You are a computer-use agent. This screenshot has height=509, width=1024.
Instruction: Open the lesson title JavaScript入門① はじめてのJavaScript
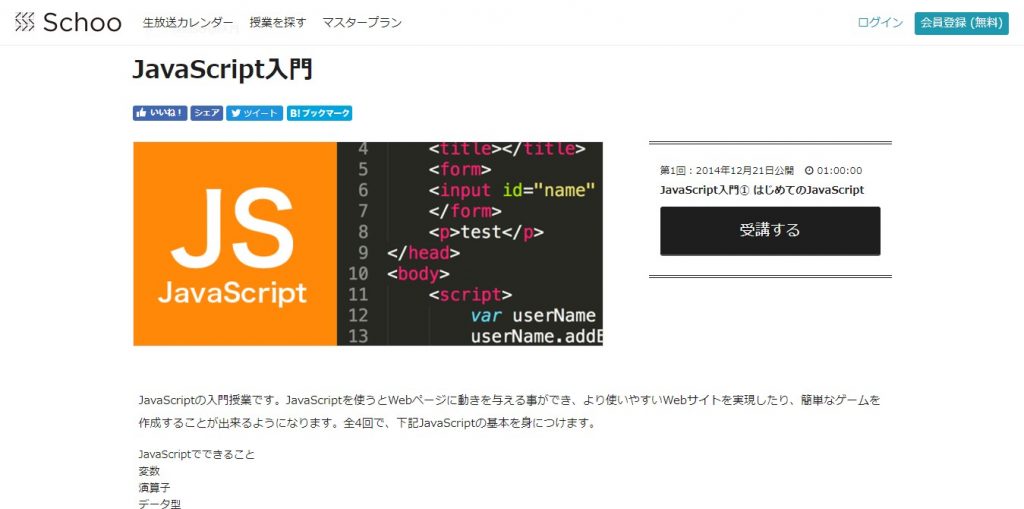tap(762, 190)
